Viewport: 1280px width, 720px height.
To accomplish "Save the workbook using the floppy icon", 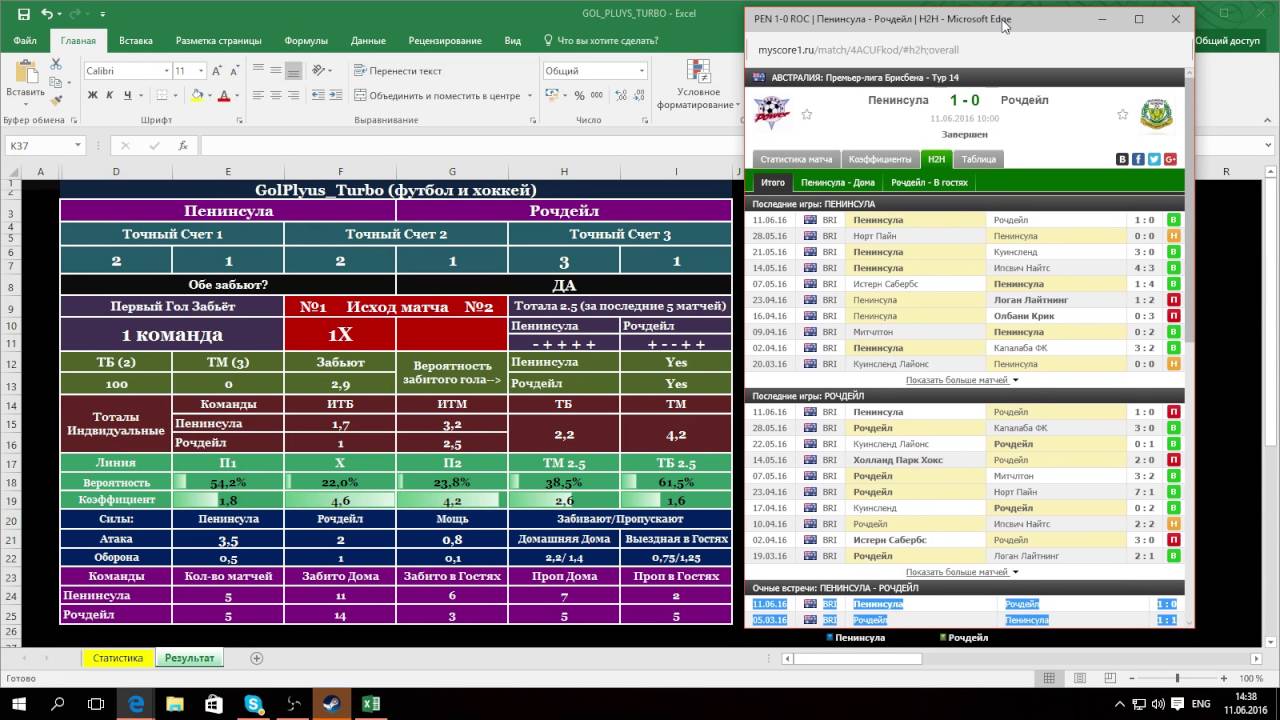I will tap(25, 14).
